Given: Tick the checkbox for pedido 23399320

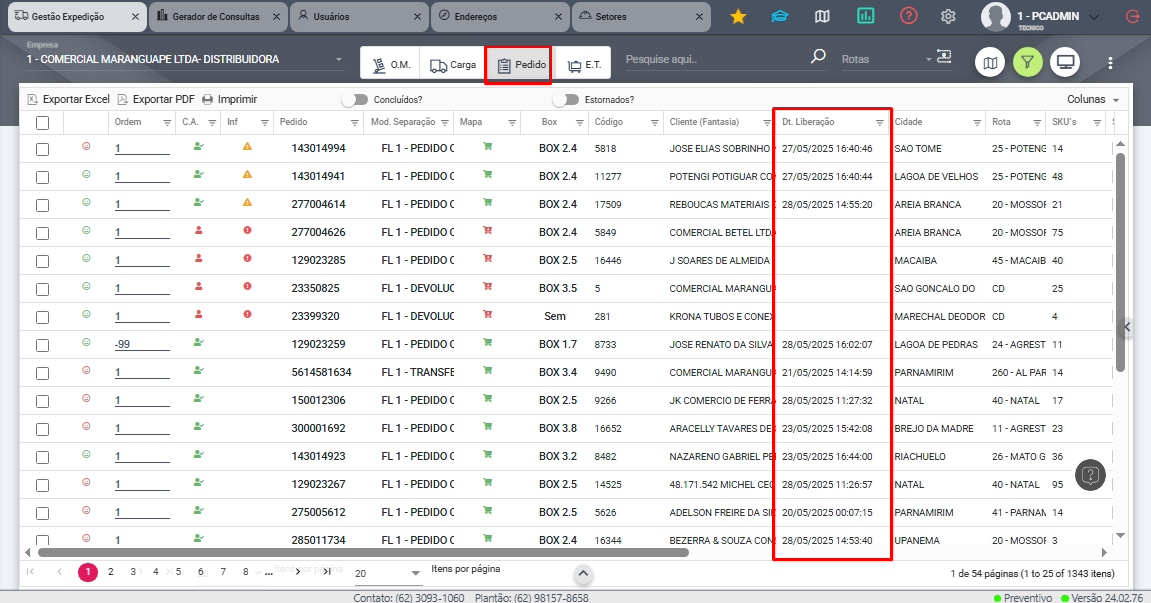Looking at the screenshot, I should [x=43, y=317].
